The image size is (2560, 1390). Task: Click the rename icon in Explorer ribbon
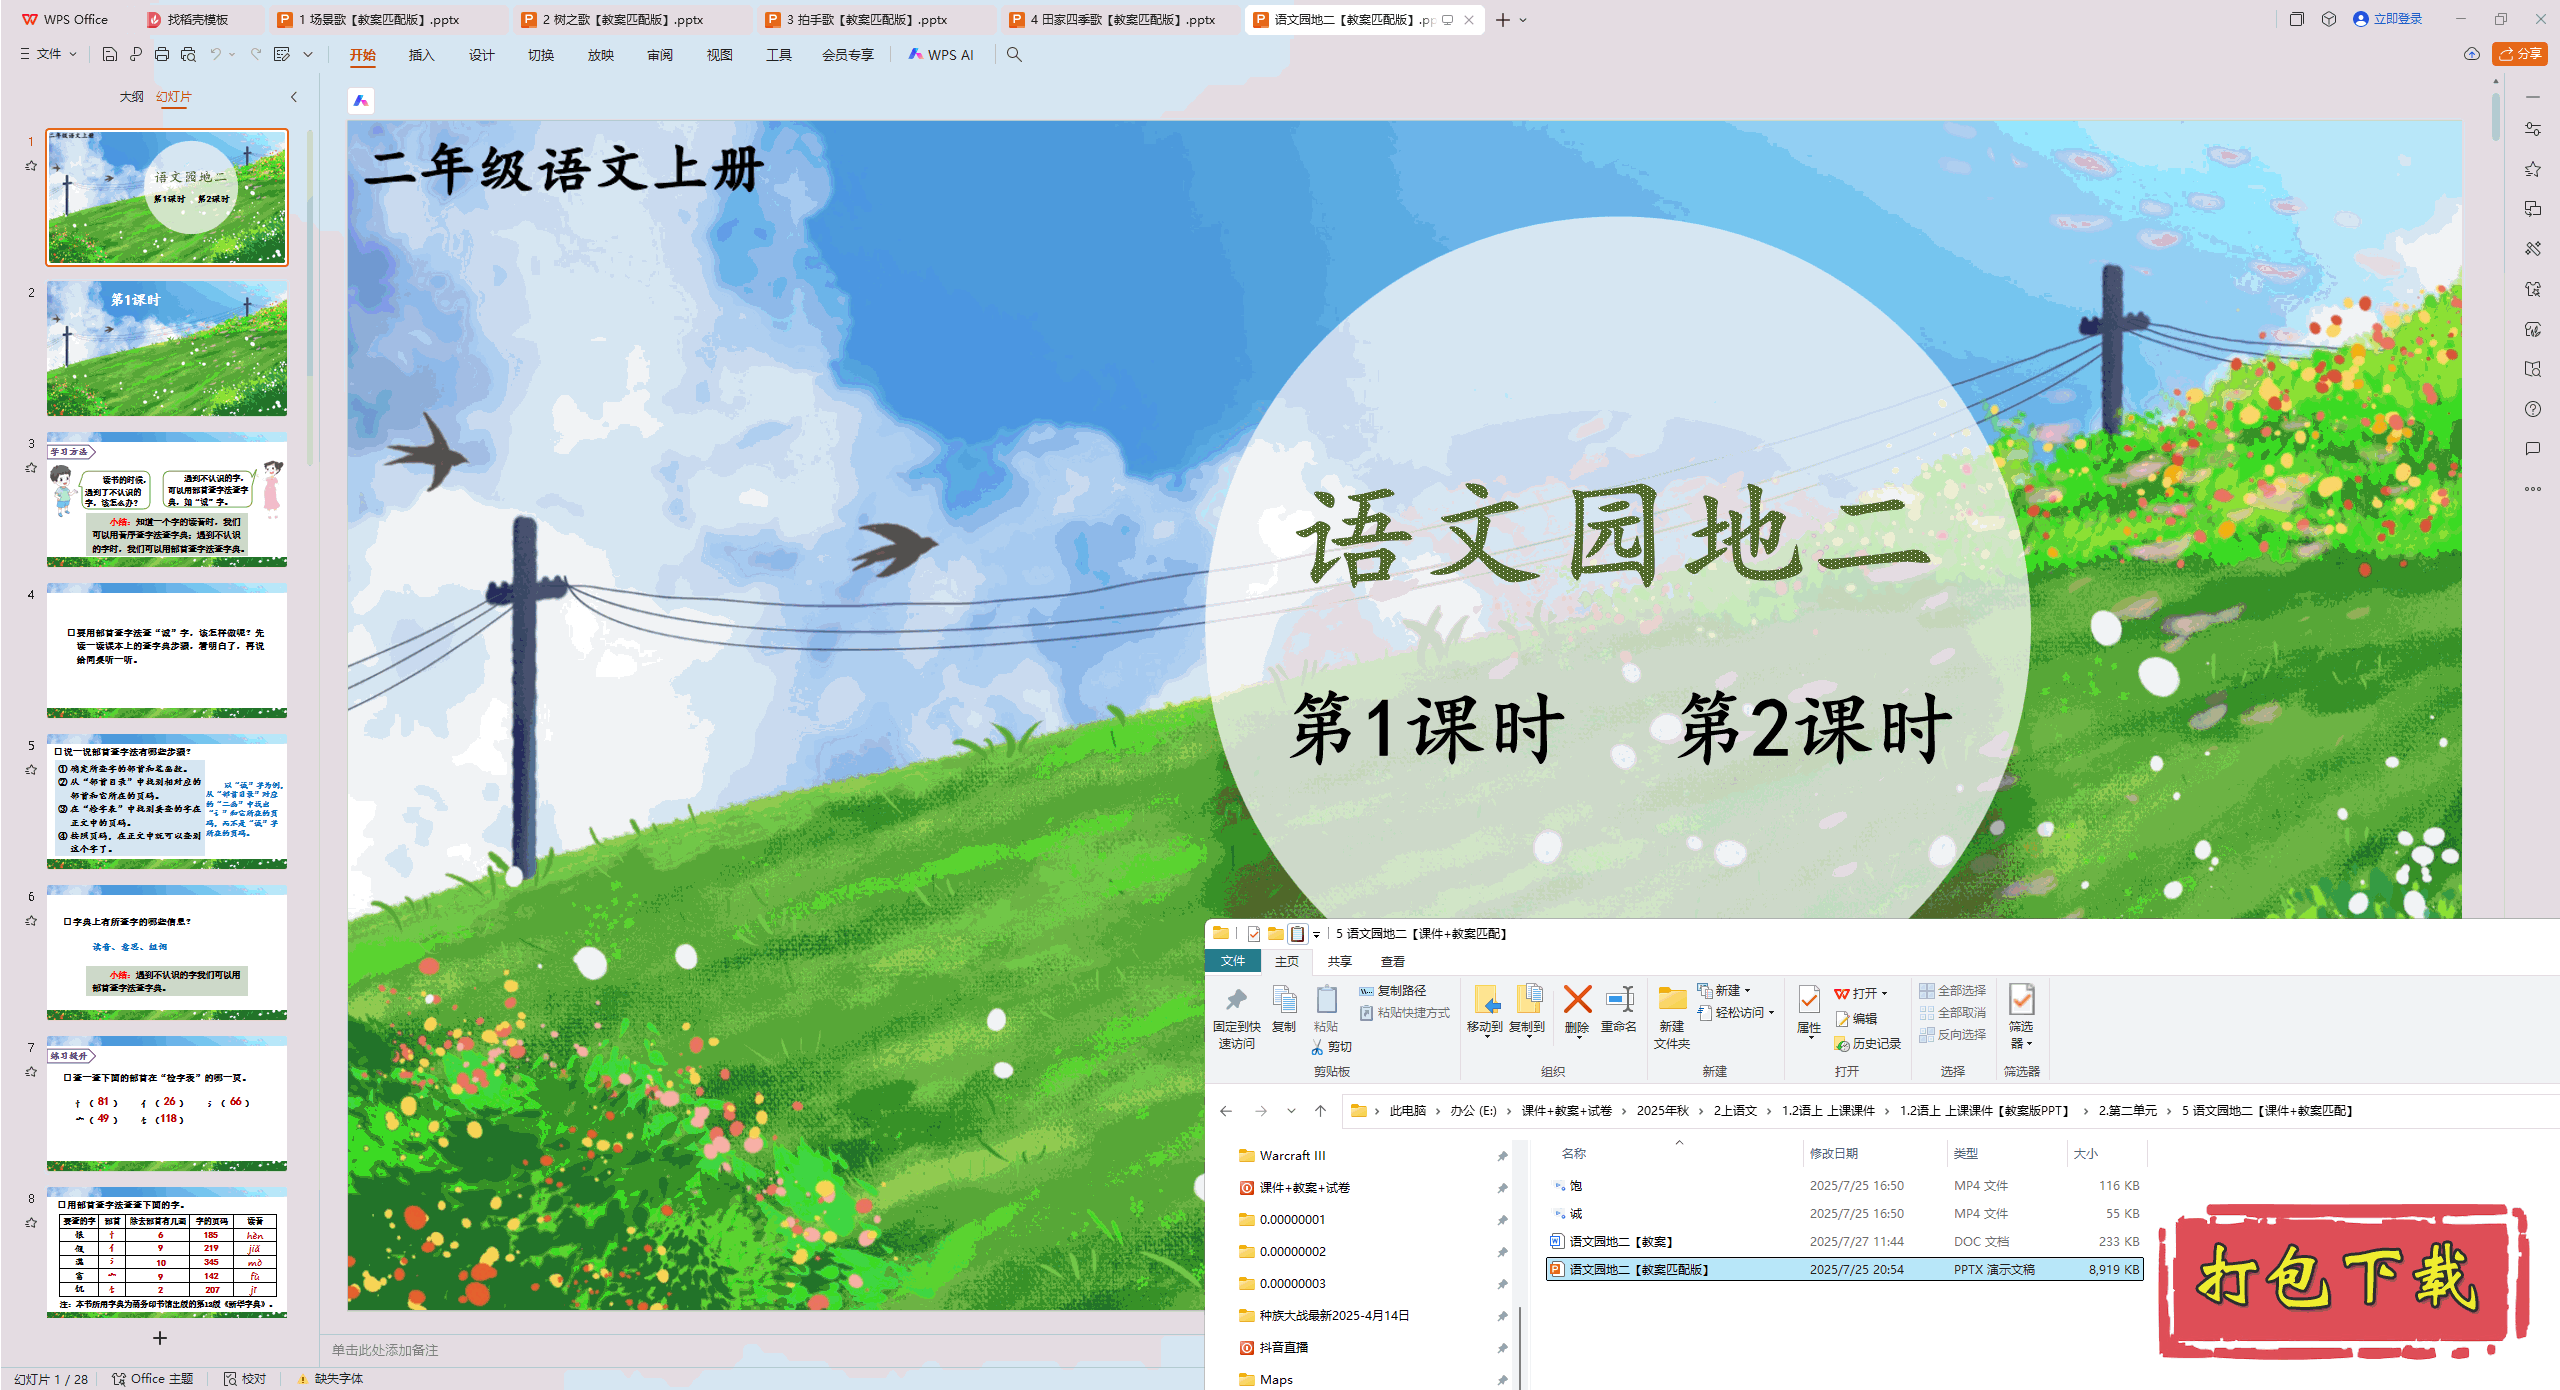point(1619,1000)
